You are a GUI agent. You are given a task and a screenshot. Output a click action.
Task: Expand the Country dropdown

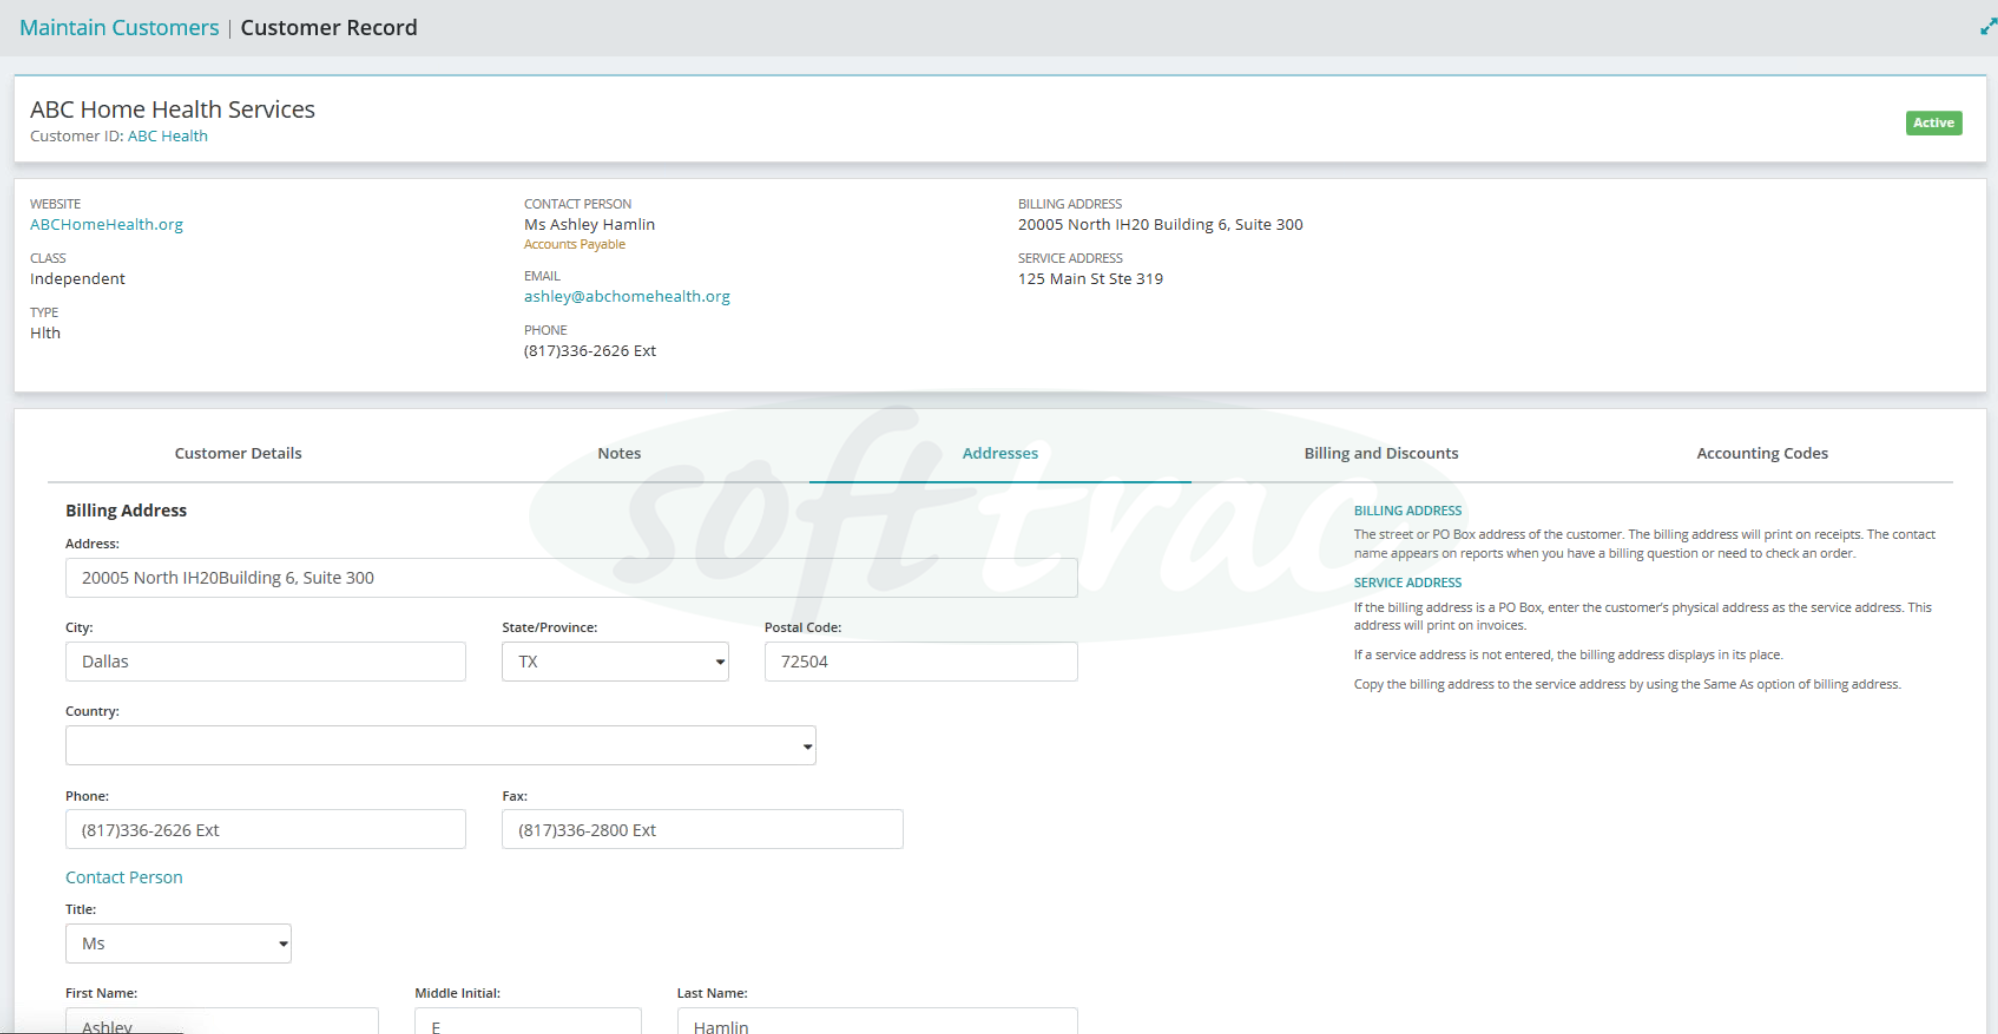pos(441,746)
